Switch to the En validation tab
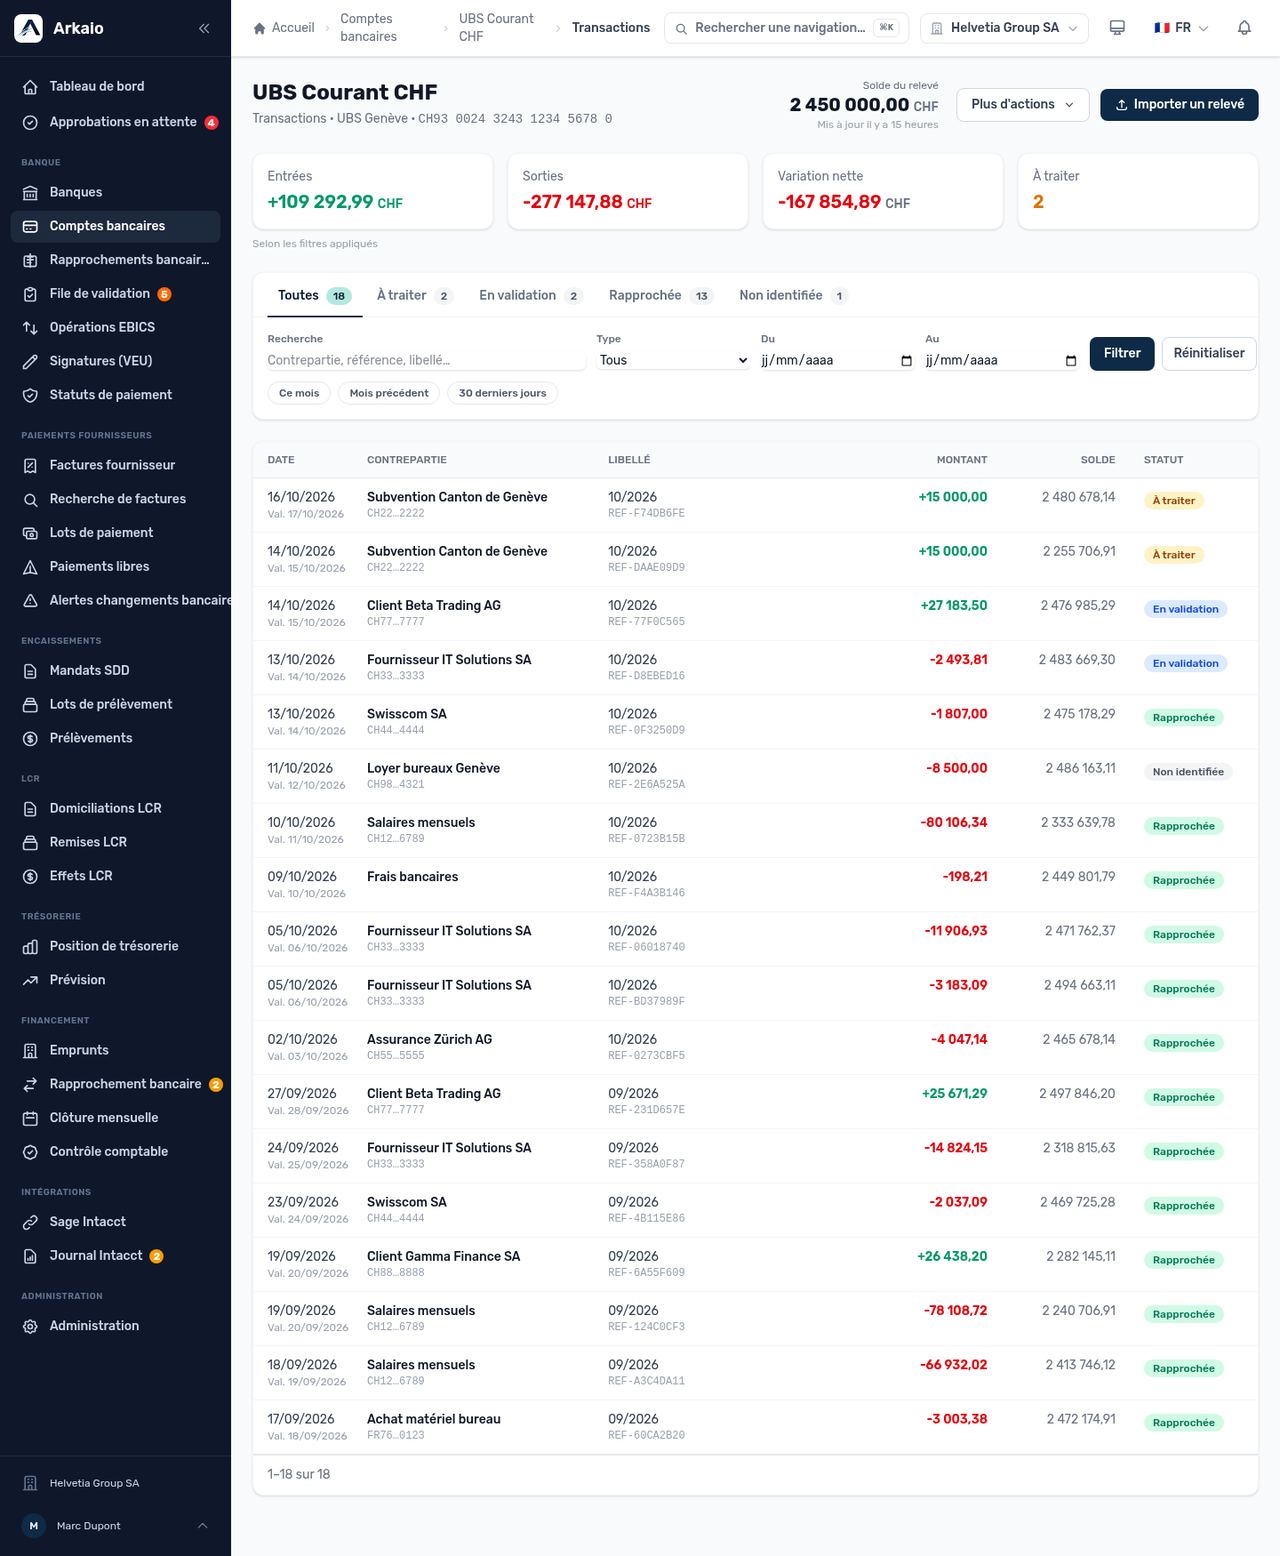This screenshot has width=1280, height=1556. 530,296
